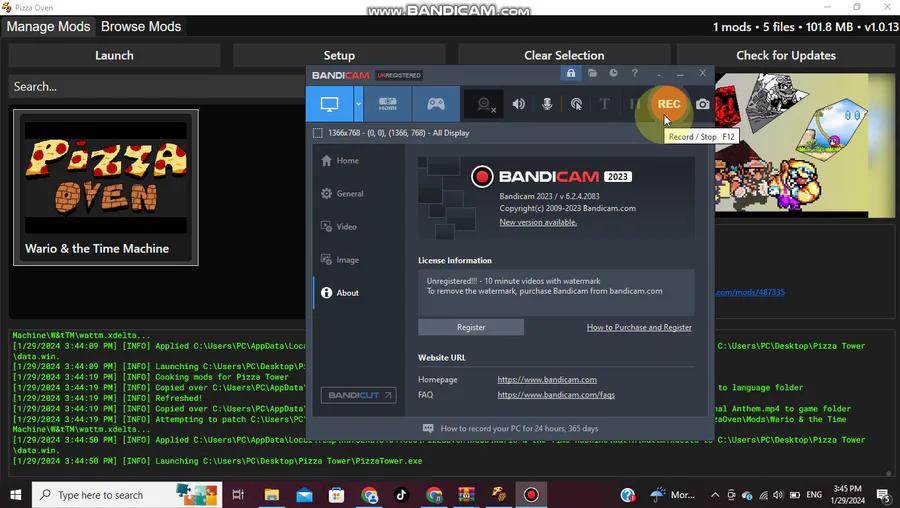Click weather widget on taskbar
900x508 pixels.
click(x=672, y=495)
